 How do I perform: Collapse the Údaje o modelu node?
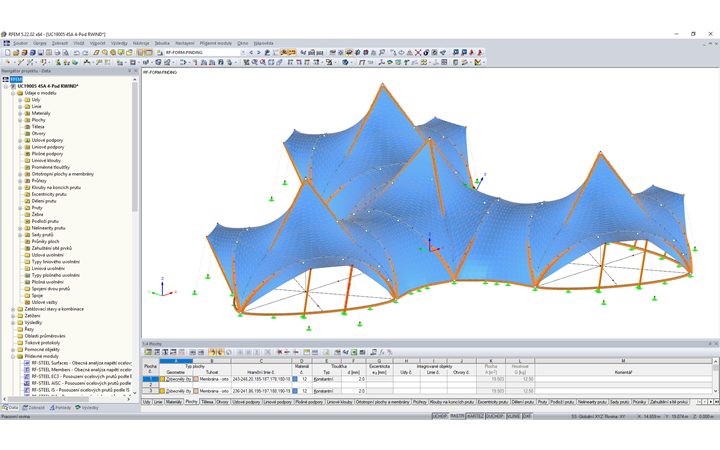tap(13, 93)
